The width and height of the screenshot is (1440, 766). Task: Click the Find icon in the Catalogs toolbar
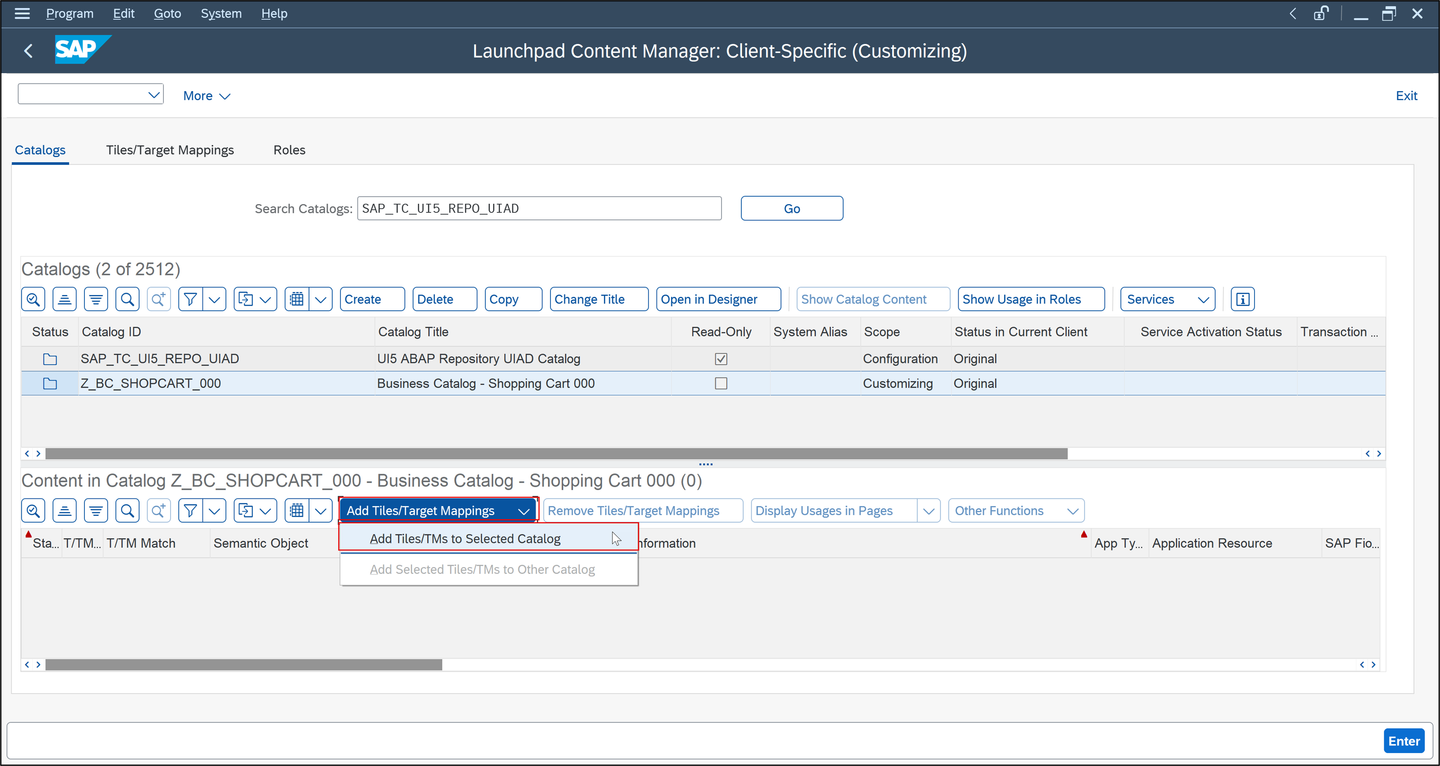127,299
